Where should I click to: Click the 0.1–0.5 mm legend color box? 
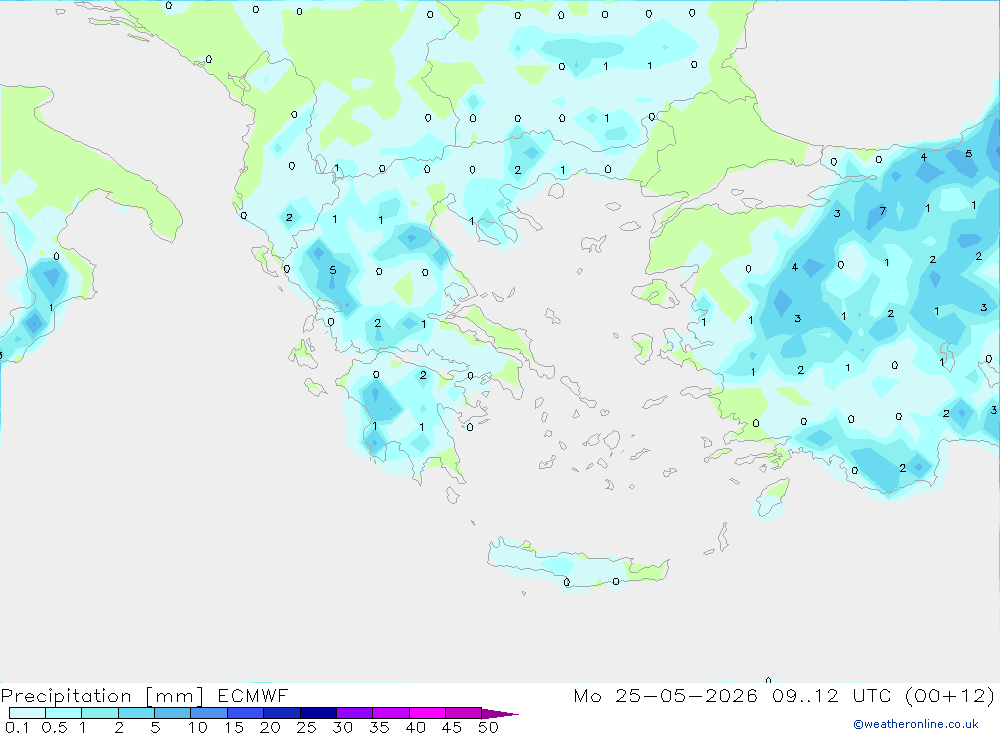(27, 713)
